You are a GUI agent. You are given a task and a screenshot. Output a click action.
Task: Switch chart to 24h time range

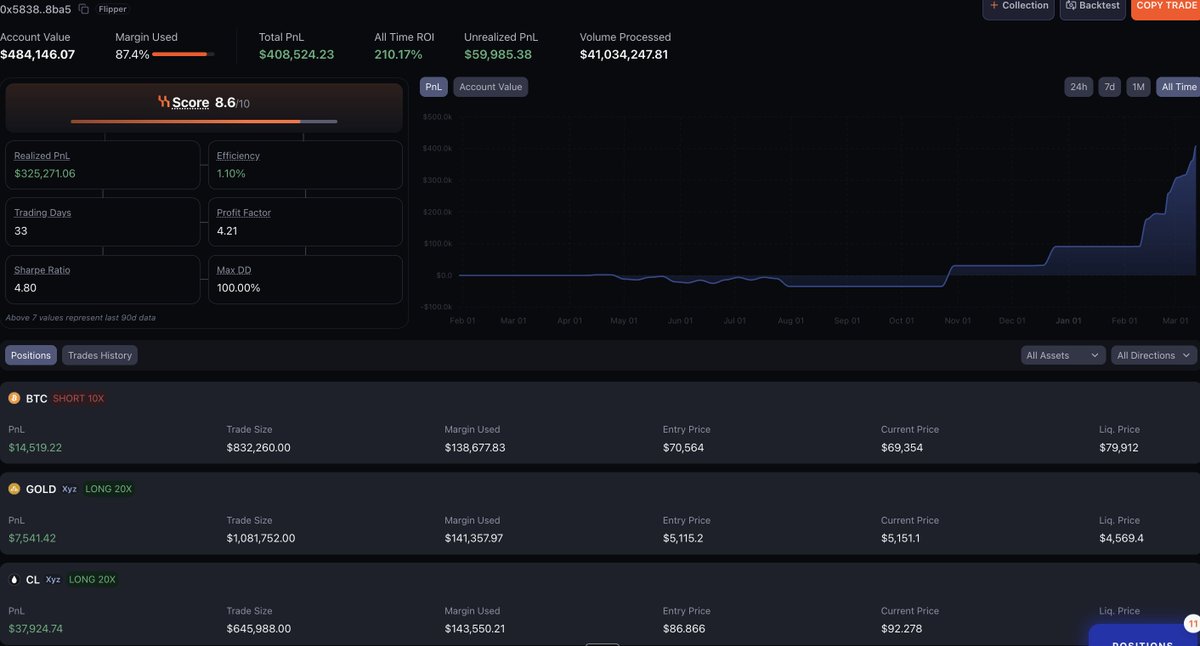tap(1077, 86)
